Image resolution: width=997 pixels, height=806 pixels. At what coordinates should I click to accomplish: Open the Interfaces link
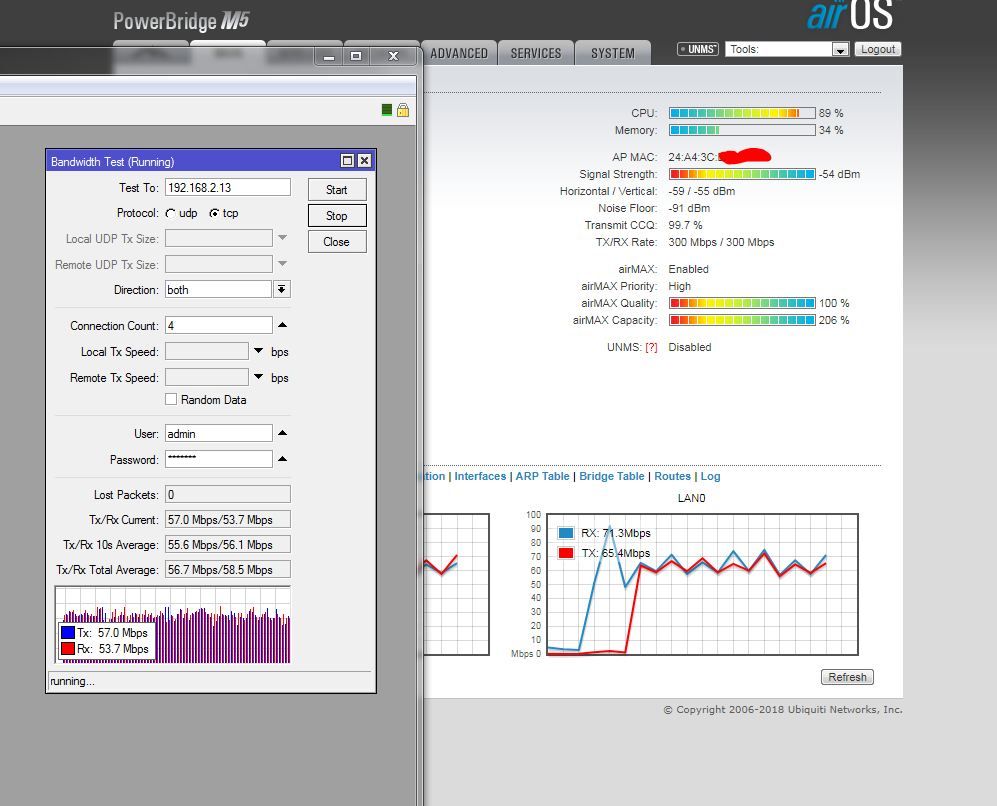point(480,476)
